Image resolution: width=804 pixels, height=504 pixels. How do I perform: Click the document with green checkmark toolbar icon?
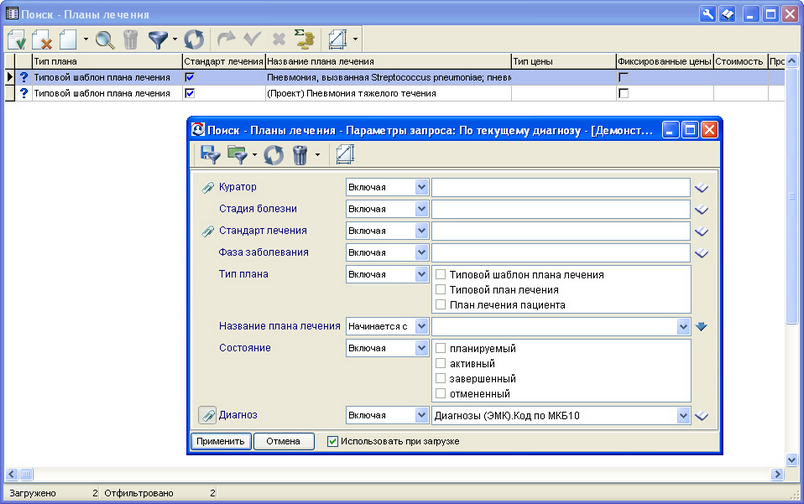16,39
